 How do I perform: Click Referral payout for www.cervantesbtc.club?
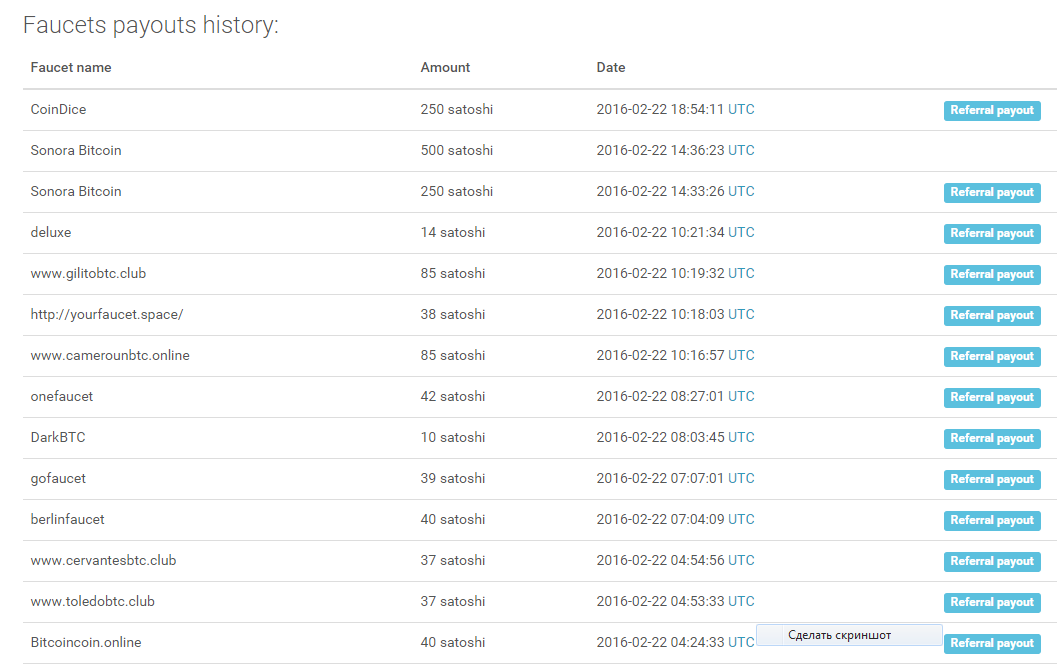[992, 562]
